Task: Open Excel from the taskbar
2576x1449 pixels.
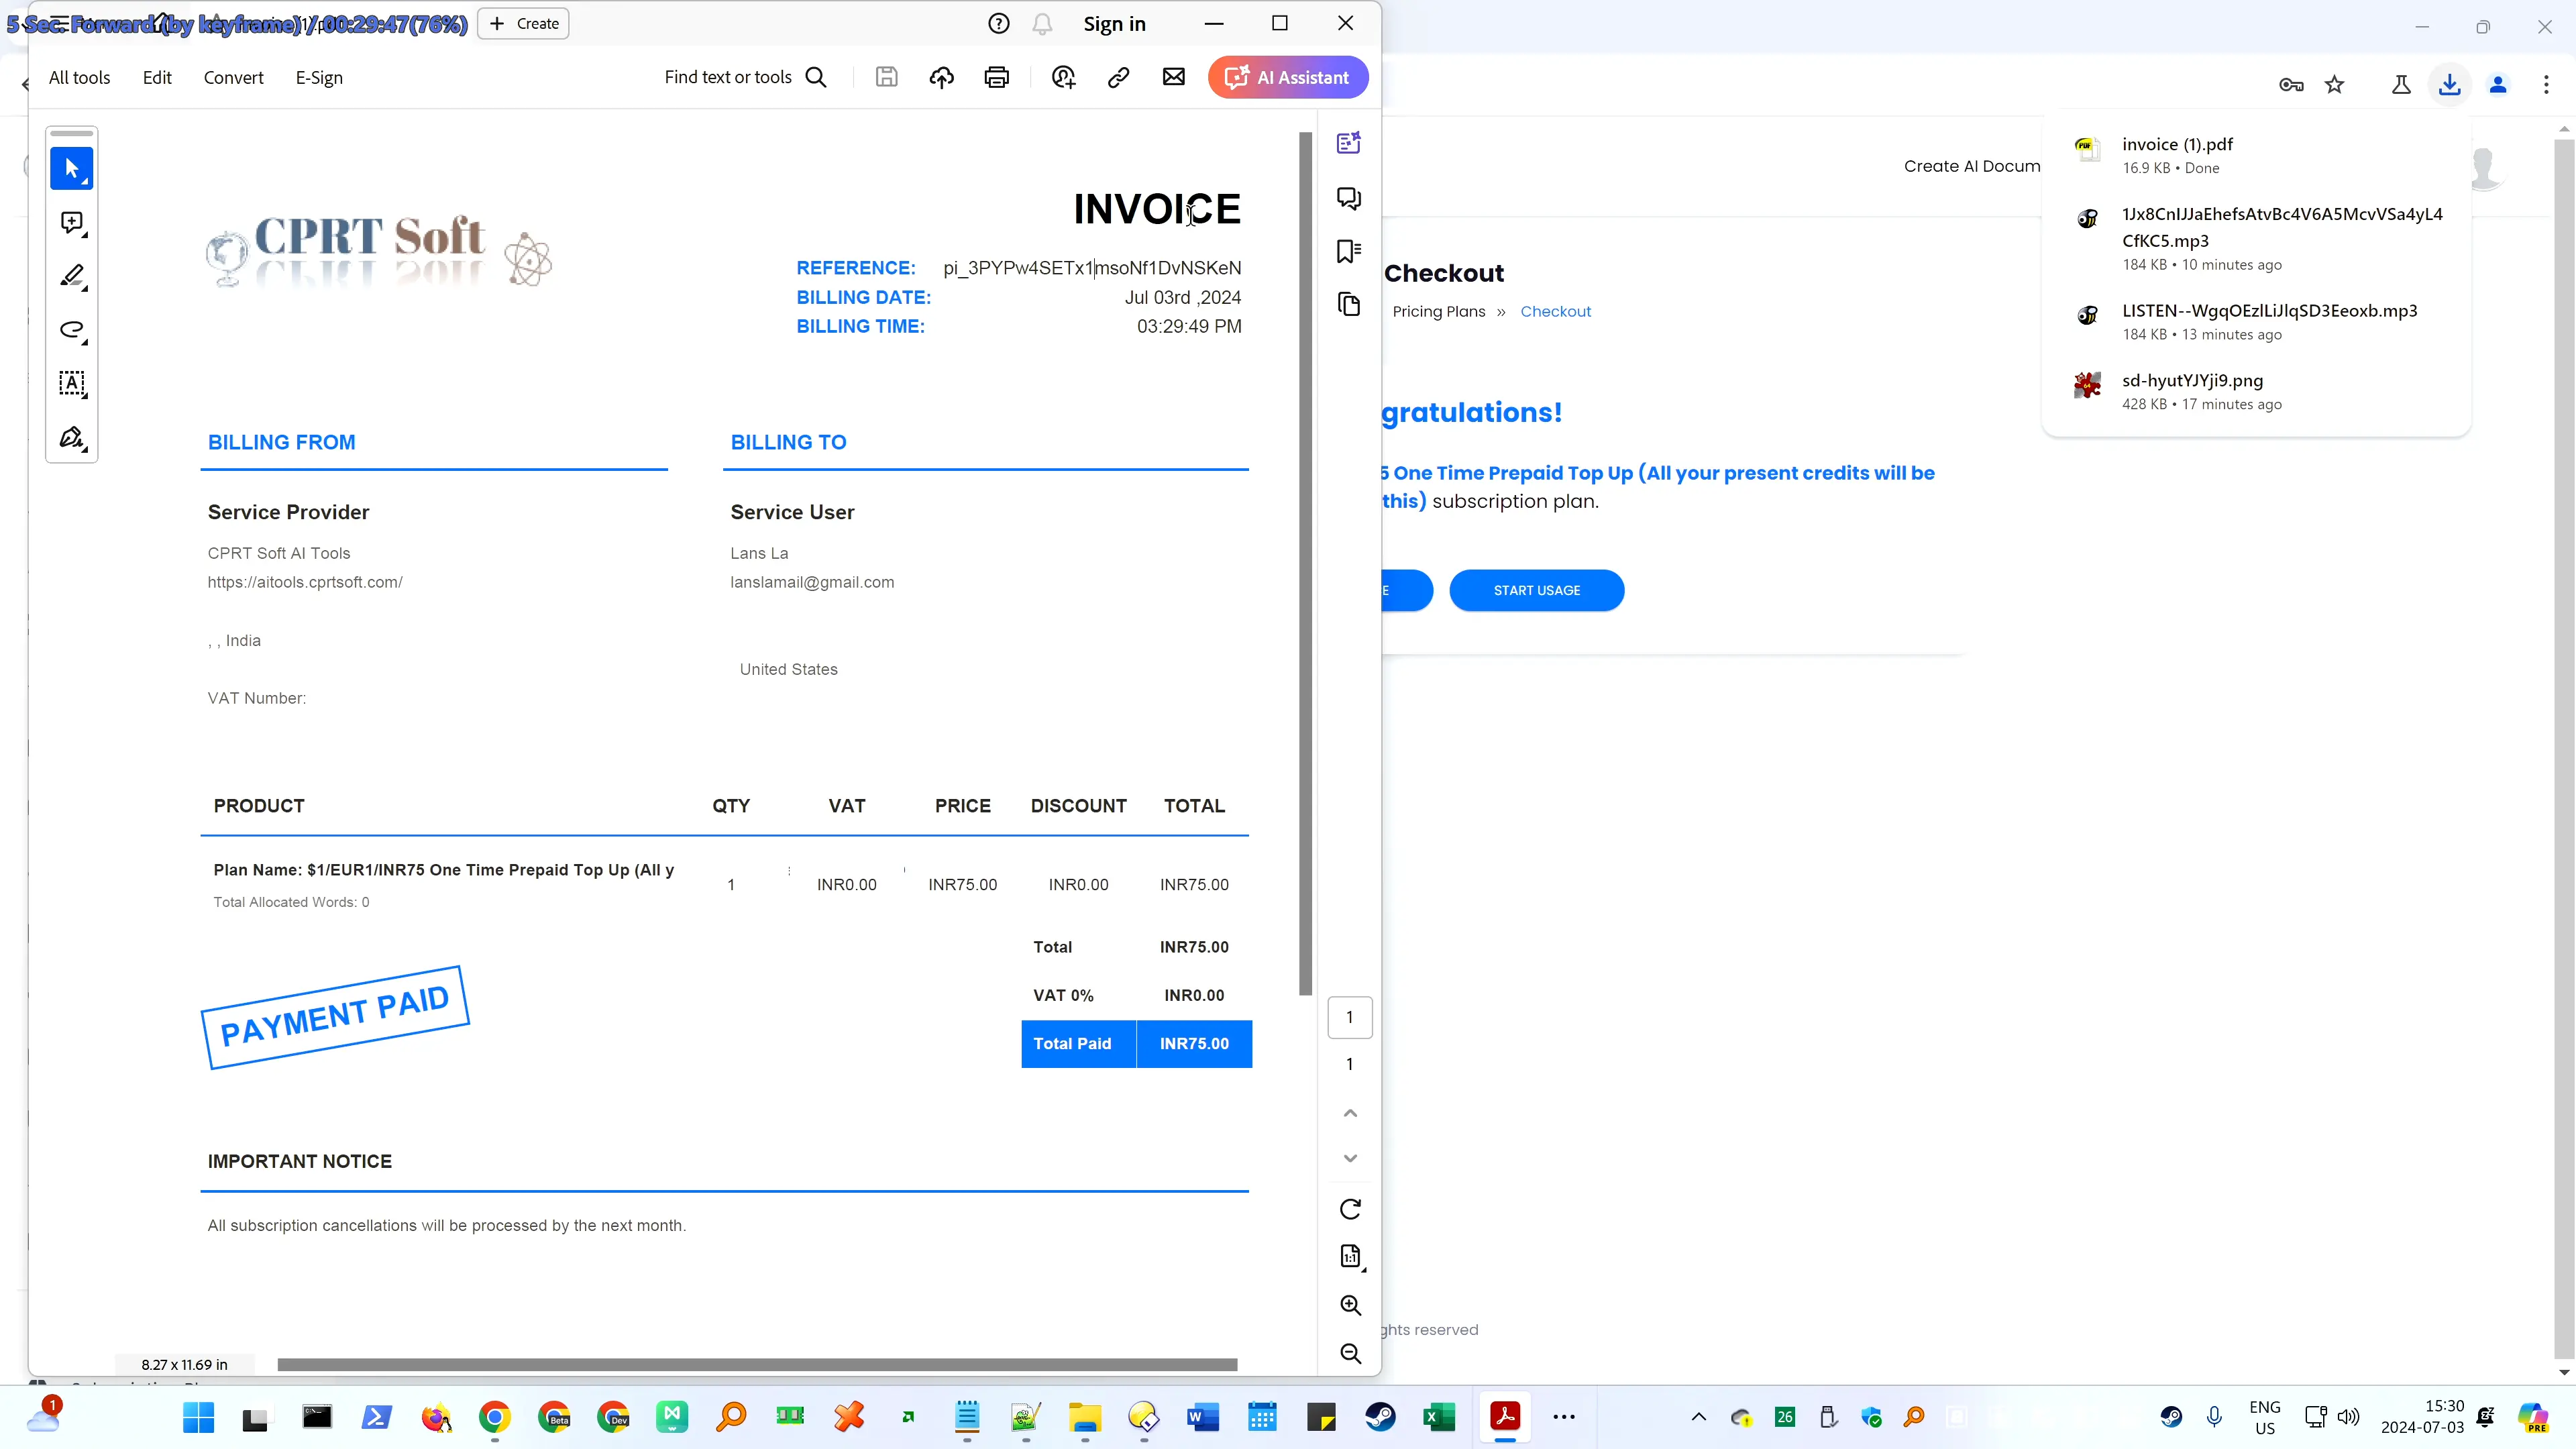Action: tap(1439, 1417)
